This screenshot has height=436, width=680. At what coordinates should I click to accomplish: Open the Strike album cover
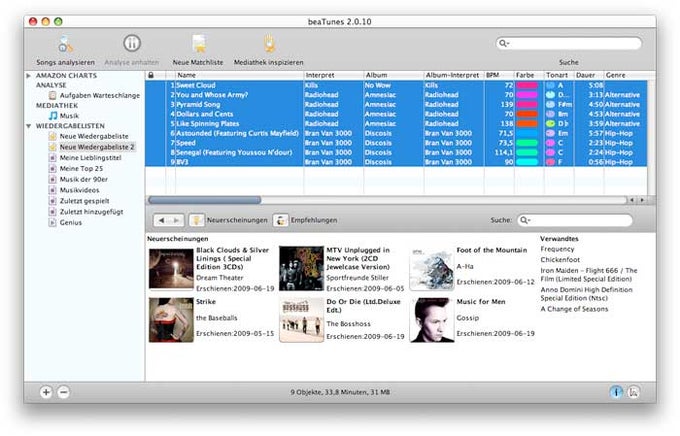point(171,320)
